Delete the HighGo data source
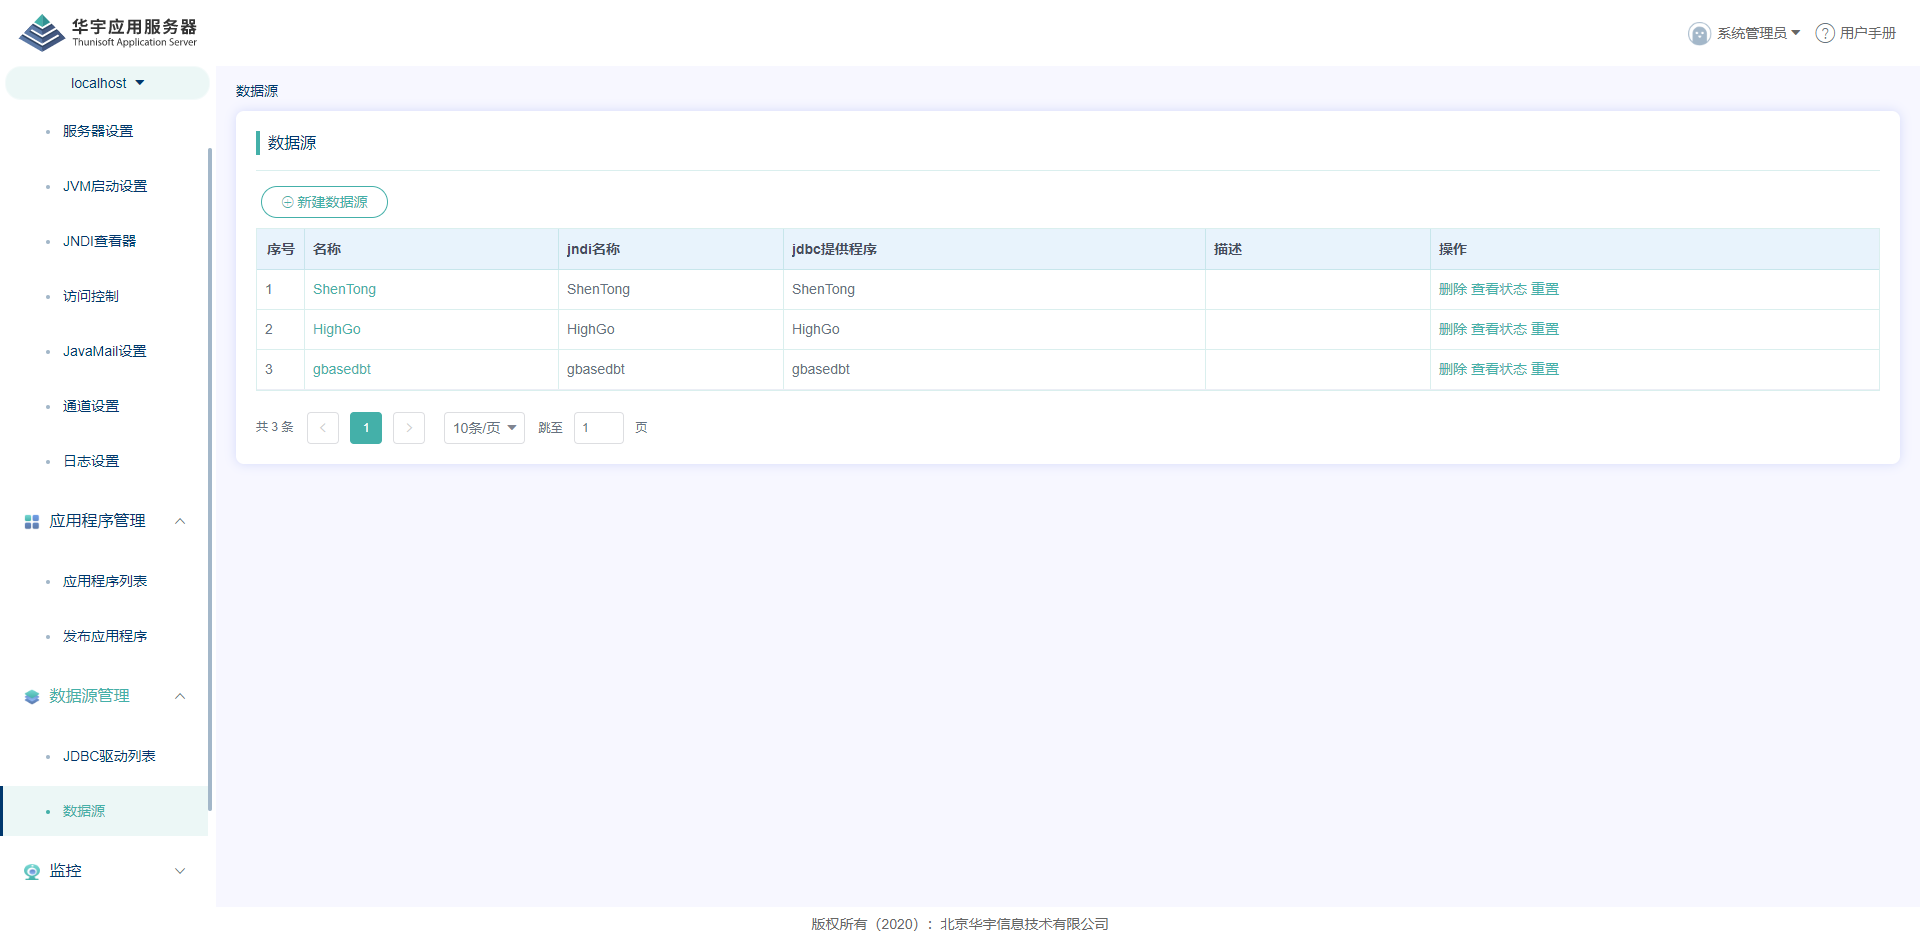The width and height of the screenshot is (1920, 937). click(x=1452, y=329)
